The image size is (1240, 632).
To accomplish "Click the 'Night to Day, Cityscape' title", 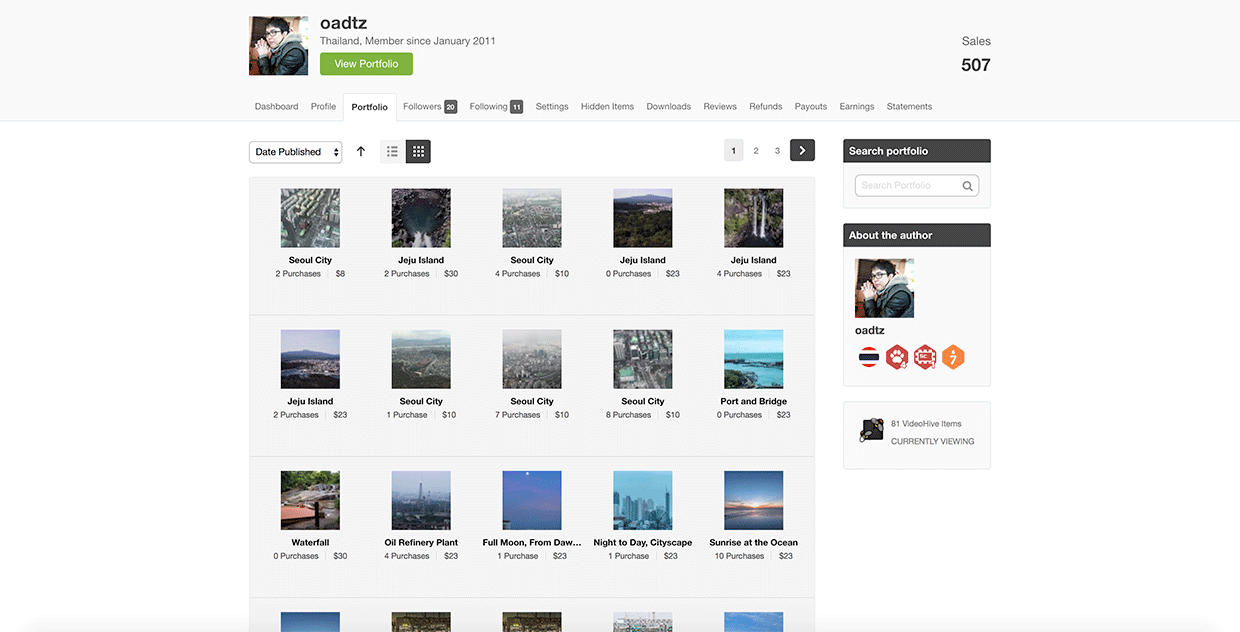I will pos(642,543).
